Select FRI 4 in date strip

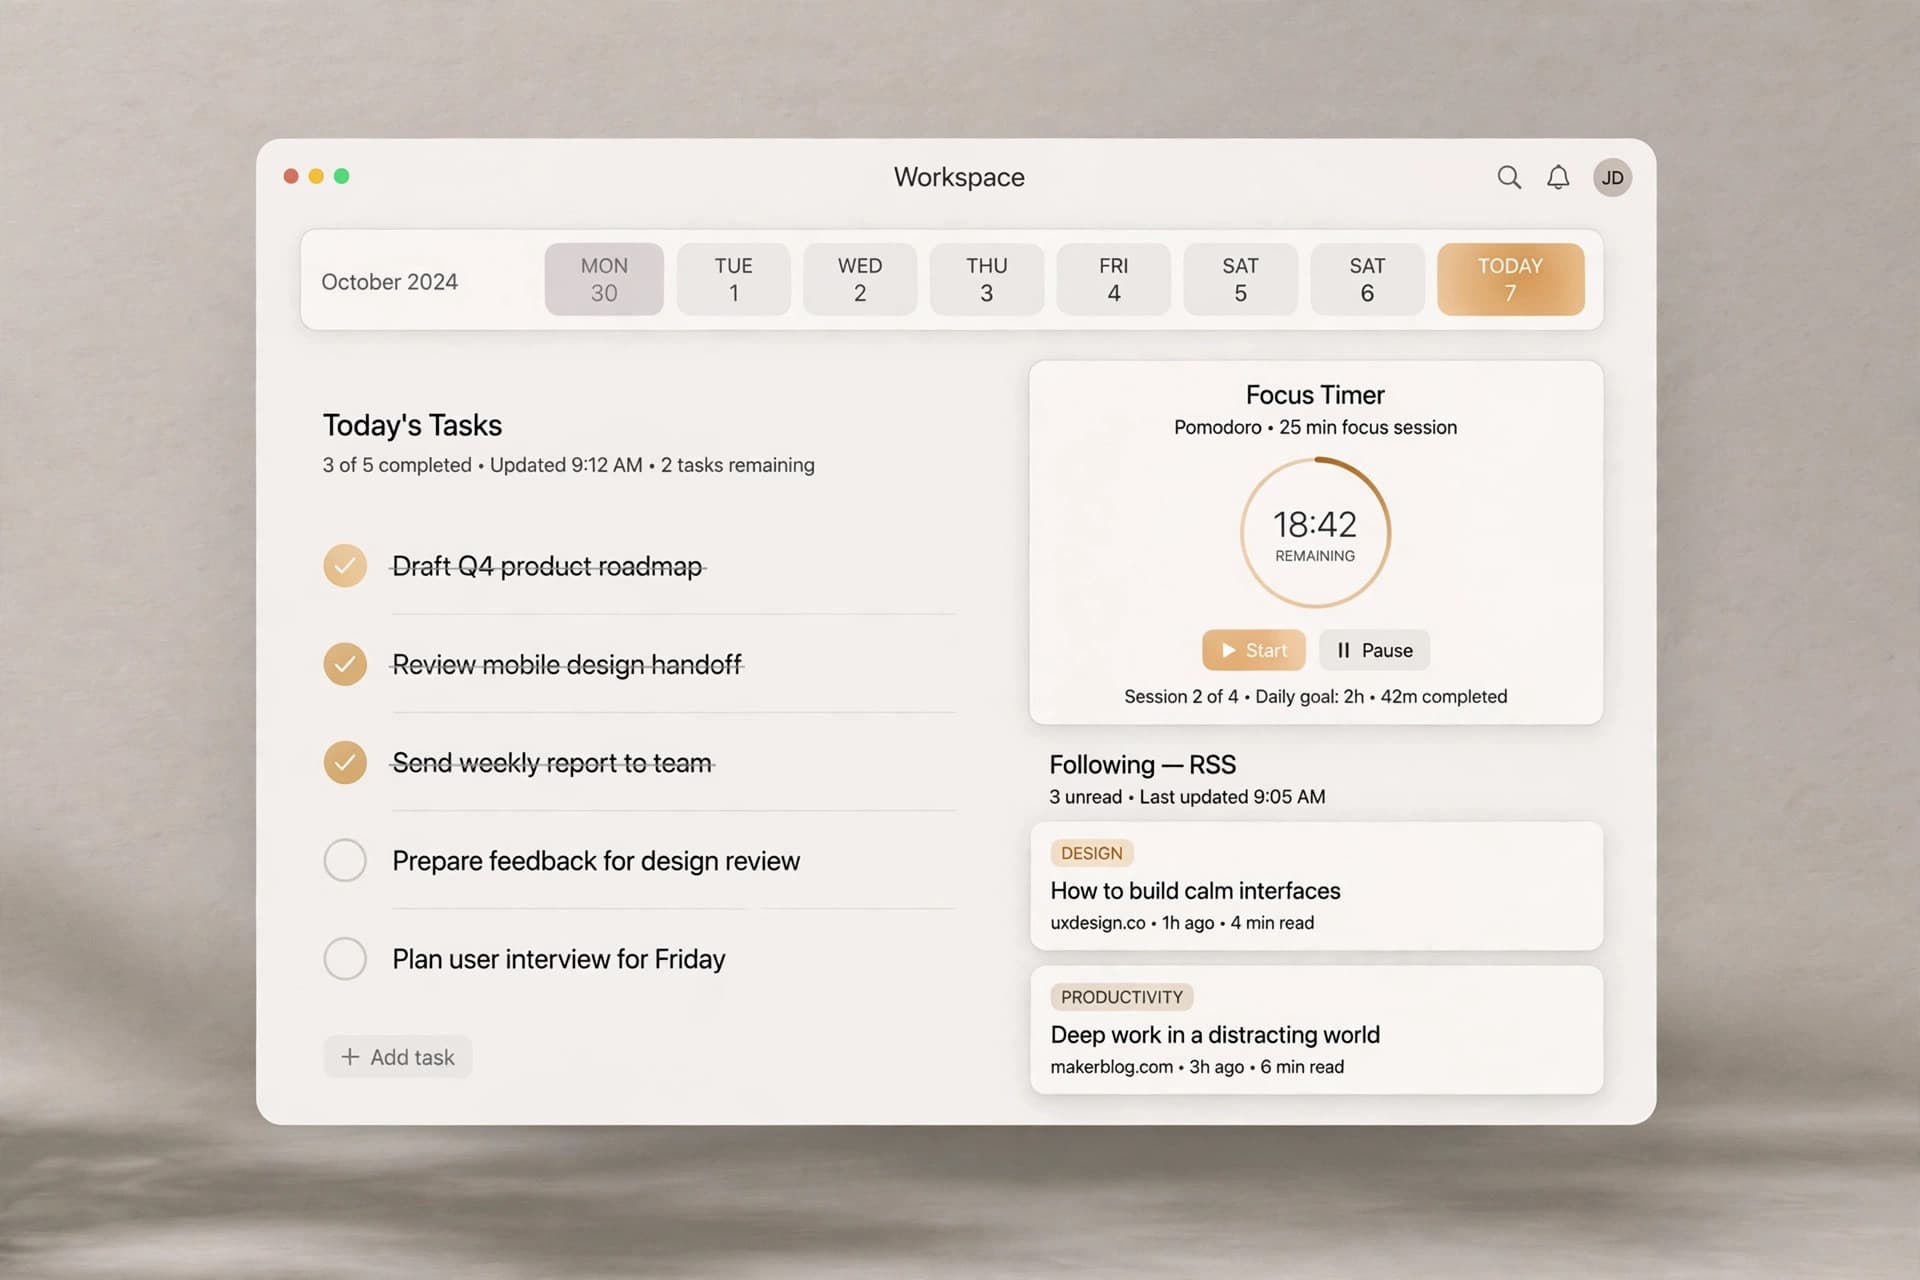tap(1113, 279)
